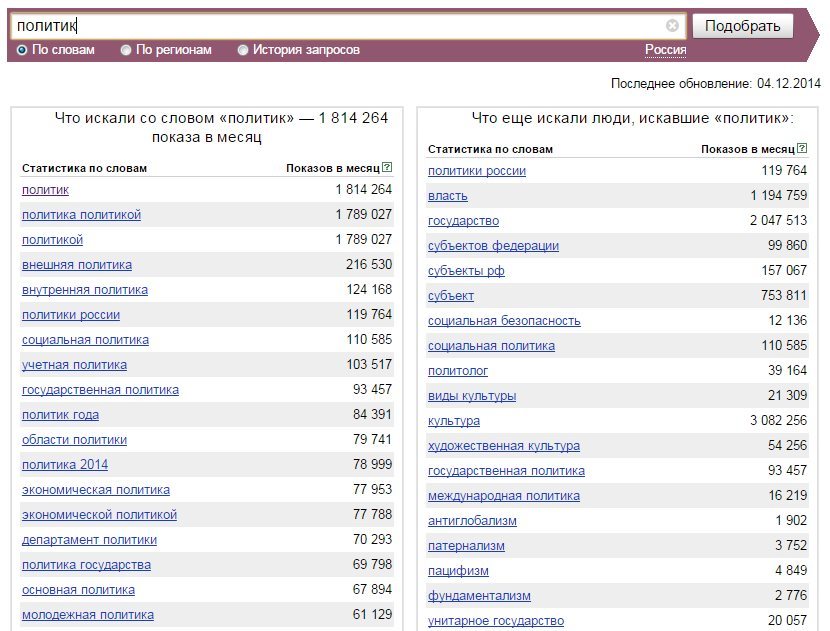Clear the search field with the X icon
The width and height of the screenshot is (830, 631).
coord(672,25)
